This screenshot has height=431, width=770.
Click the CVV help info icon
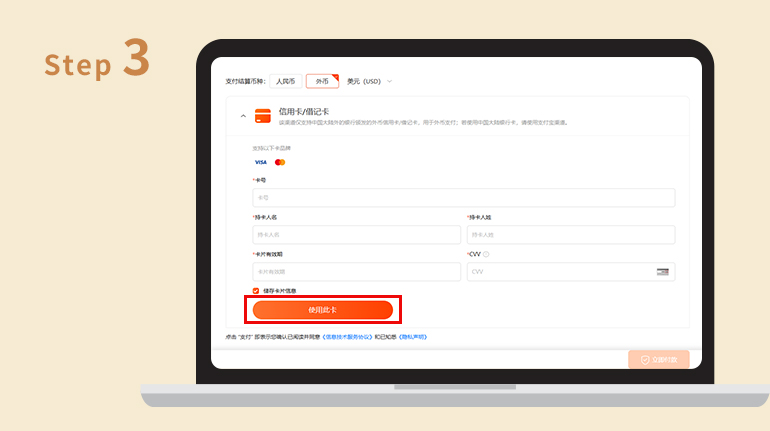click(x=486, y=254)
